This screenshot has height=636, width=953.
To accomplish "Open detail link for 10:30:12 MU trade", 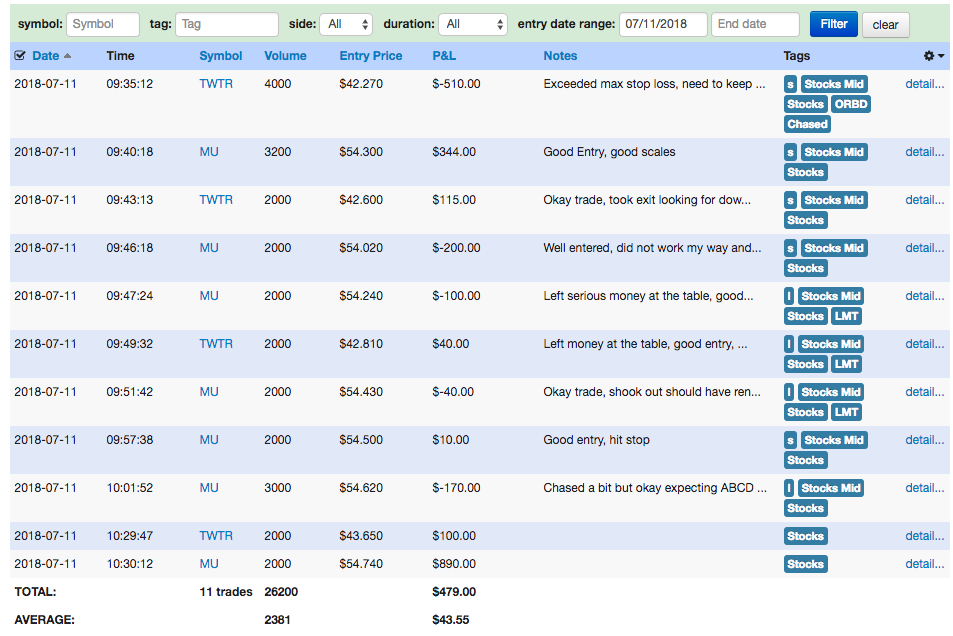I will [x=924, y=564].
